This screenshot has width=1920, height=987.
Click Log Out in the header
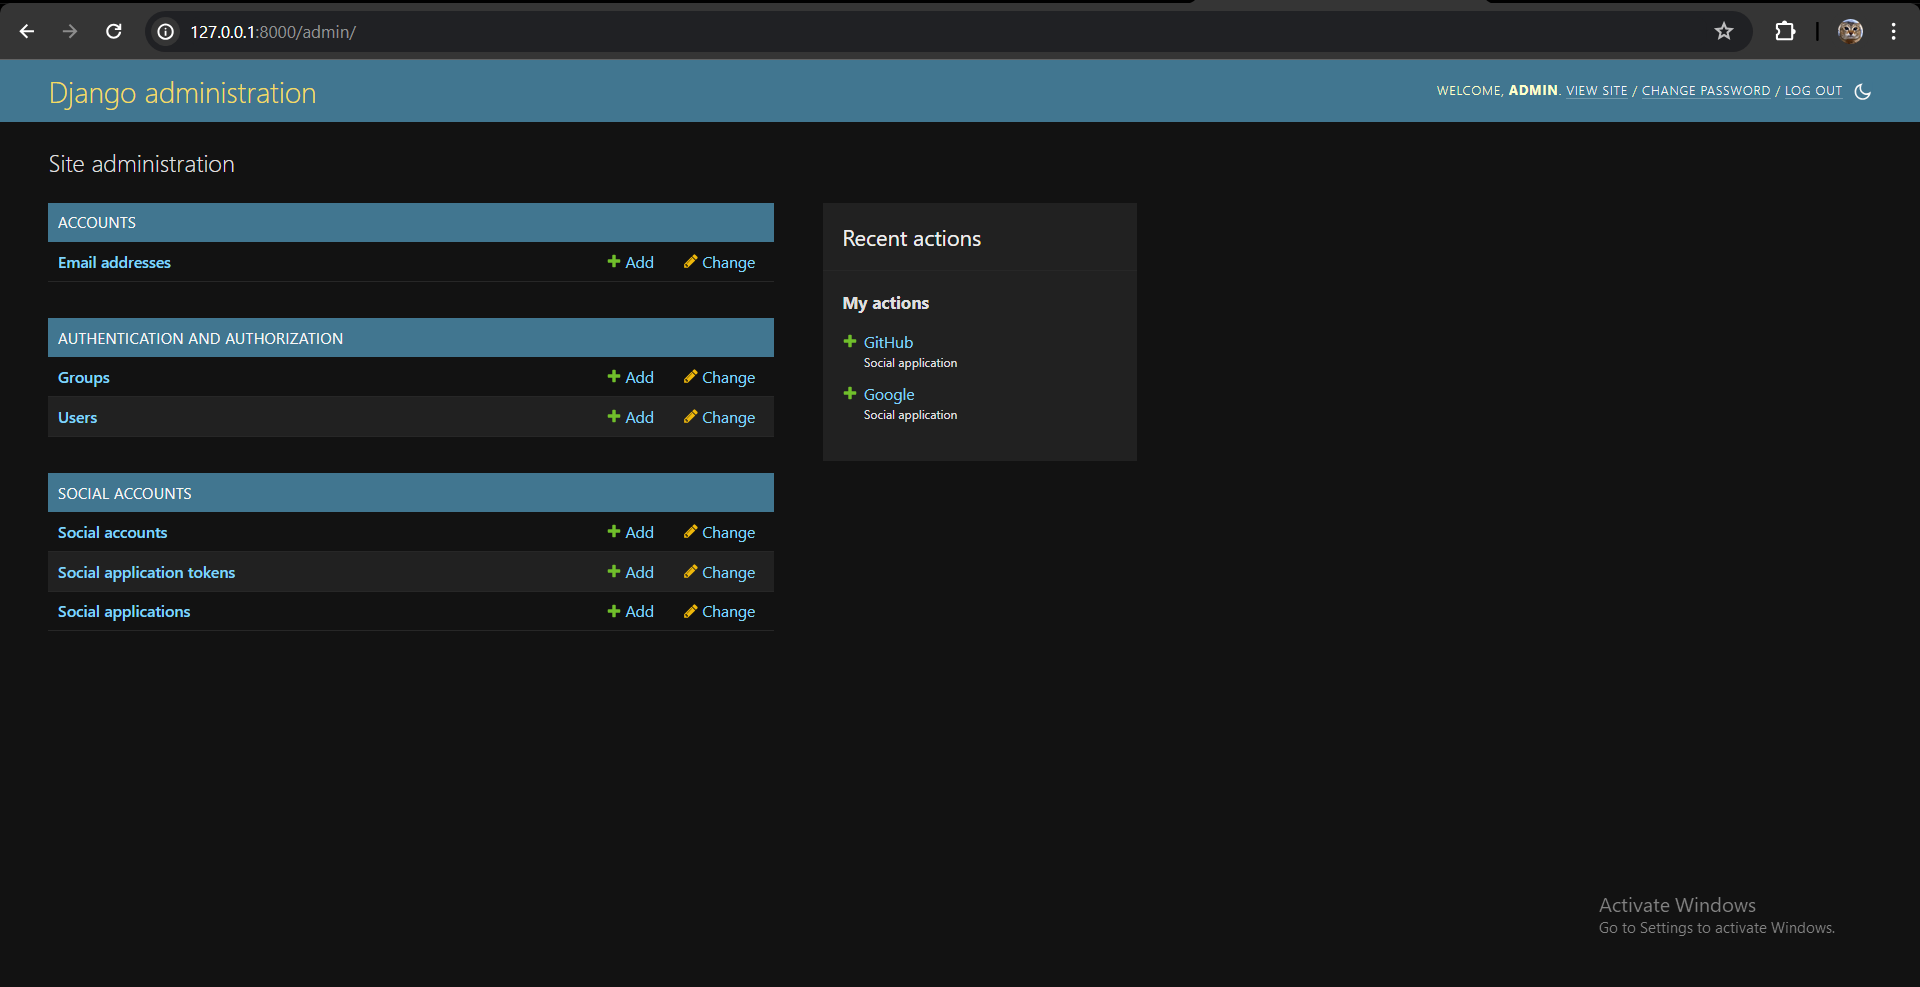[x=1813, y=91]
